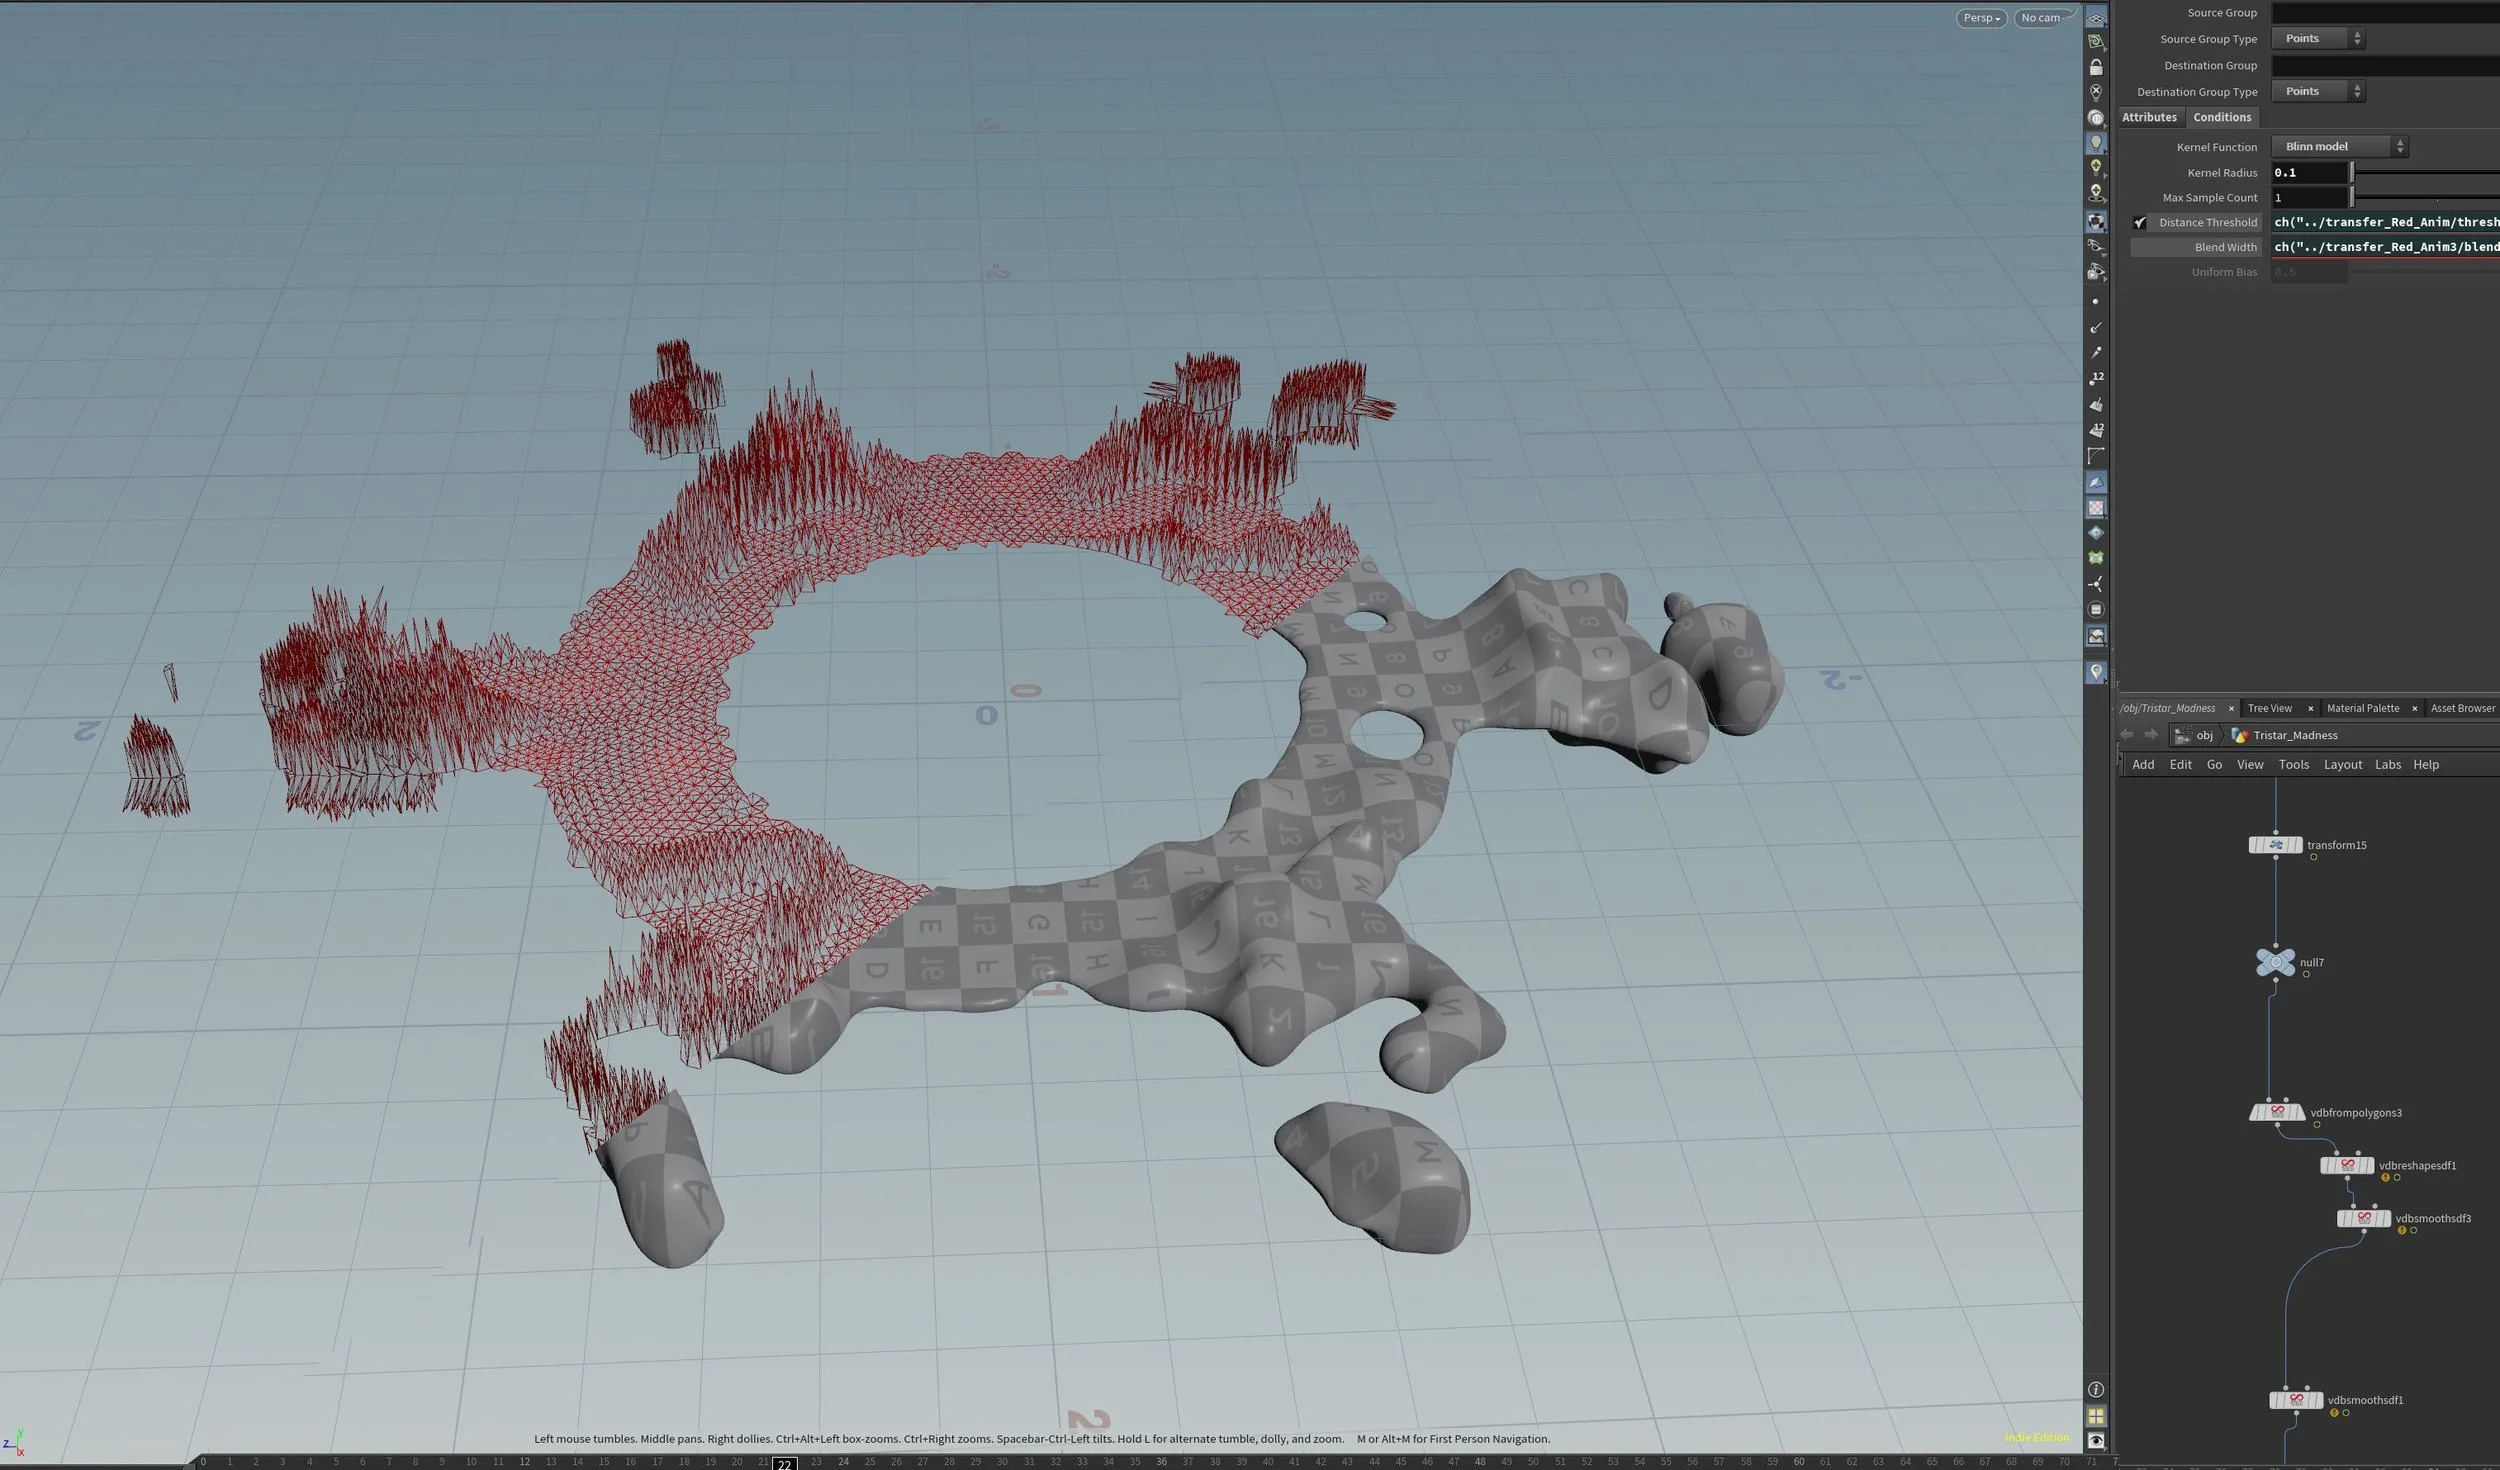Image resolution: width=2500 pixels, height=1470 pixels.
Task: Click frame 36 on the timeline
Action: pyautogui.click(x=1162, y=1462)
